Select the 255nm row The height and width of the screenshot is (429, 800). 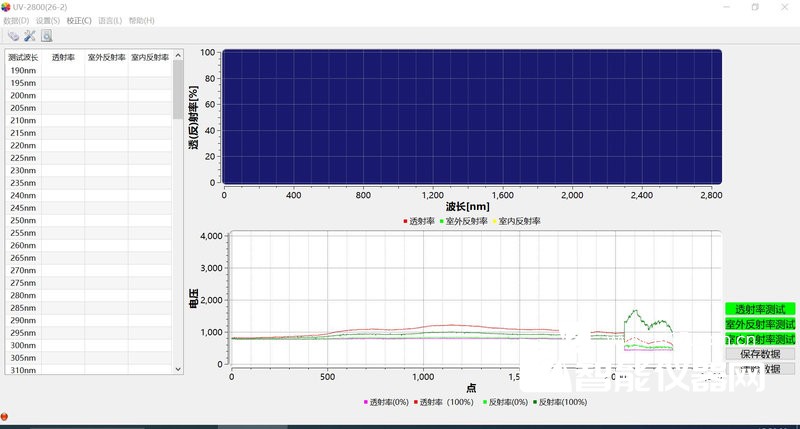[x=89, y=233]
